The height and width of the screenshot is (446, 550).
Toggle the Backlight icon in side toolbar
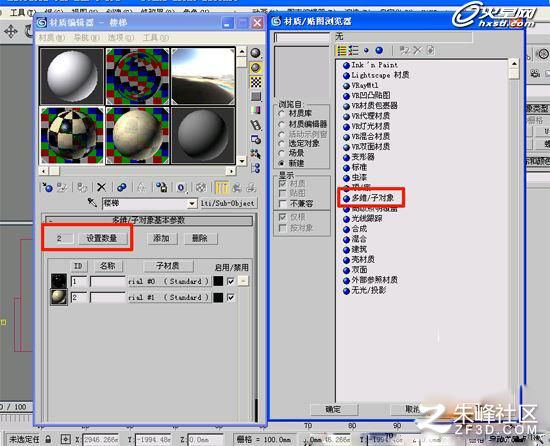click(x=256, y=67)
